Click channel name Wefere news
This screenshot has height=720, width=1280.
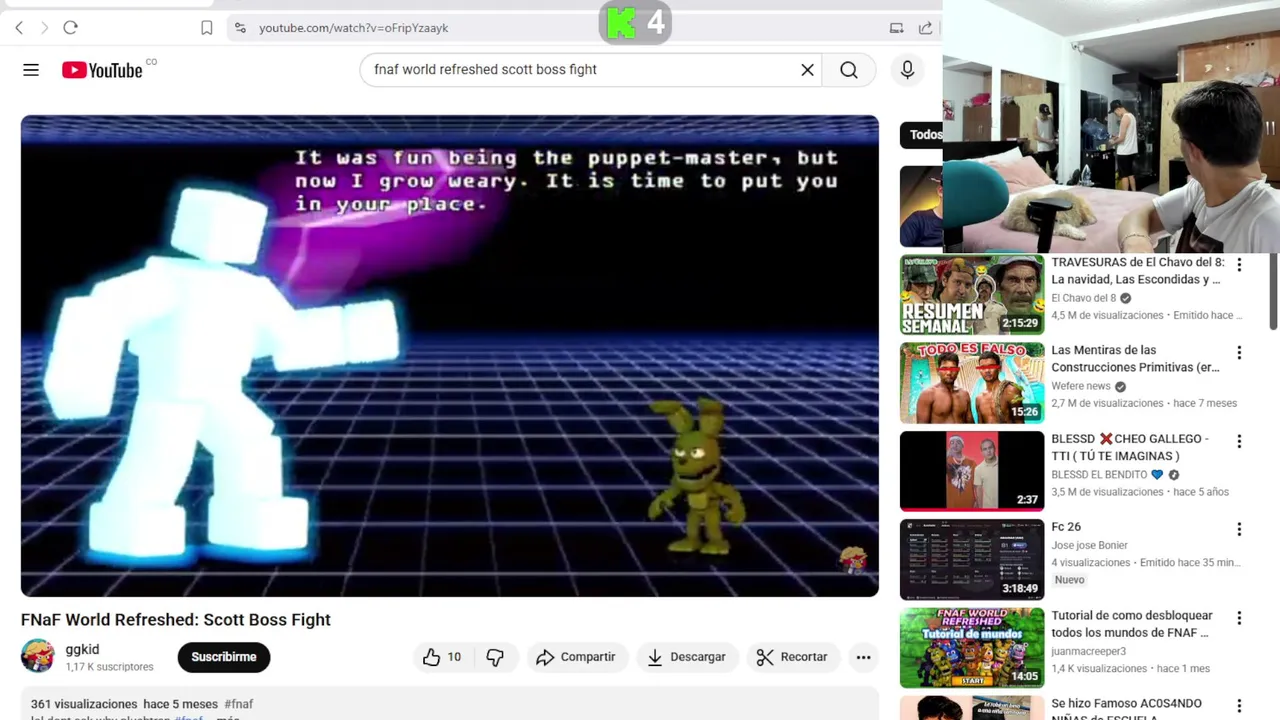pos(1081,386)
